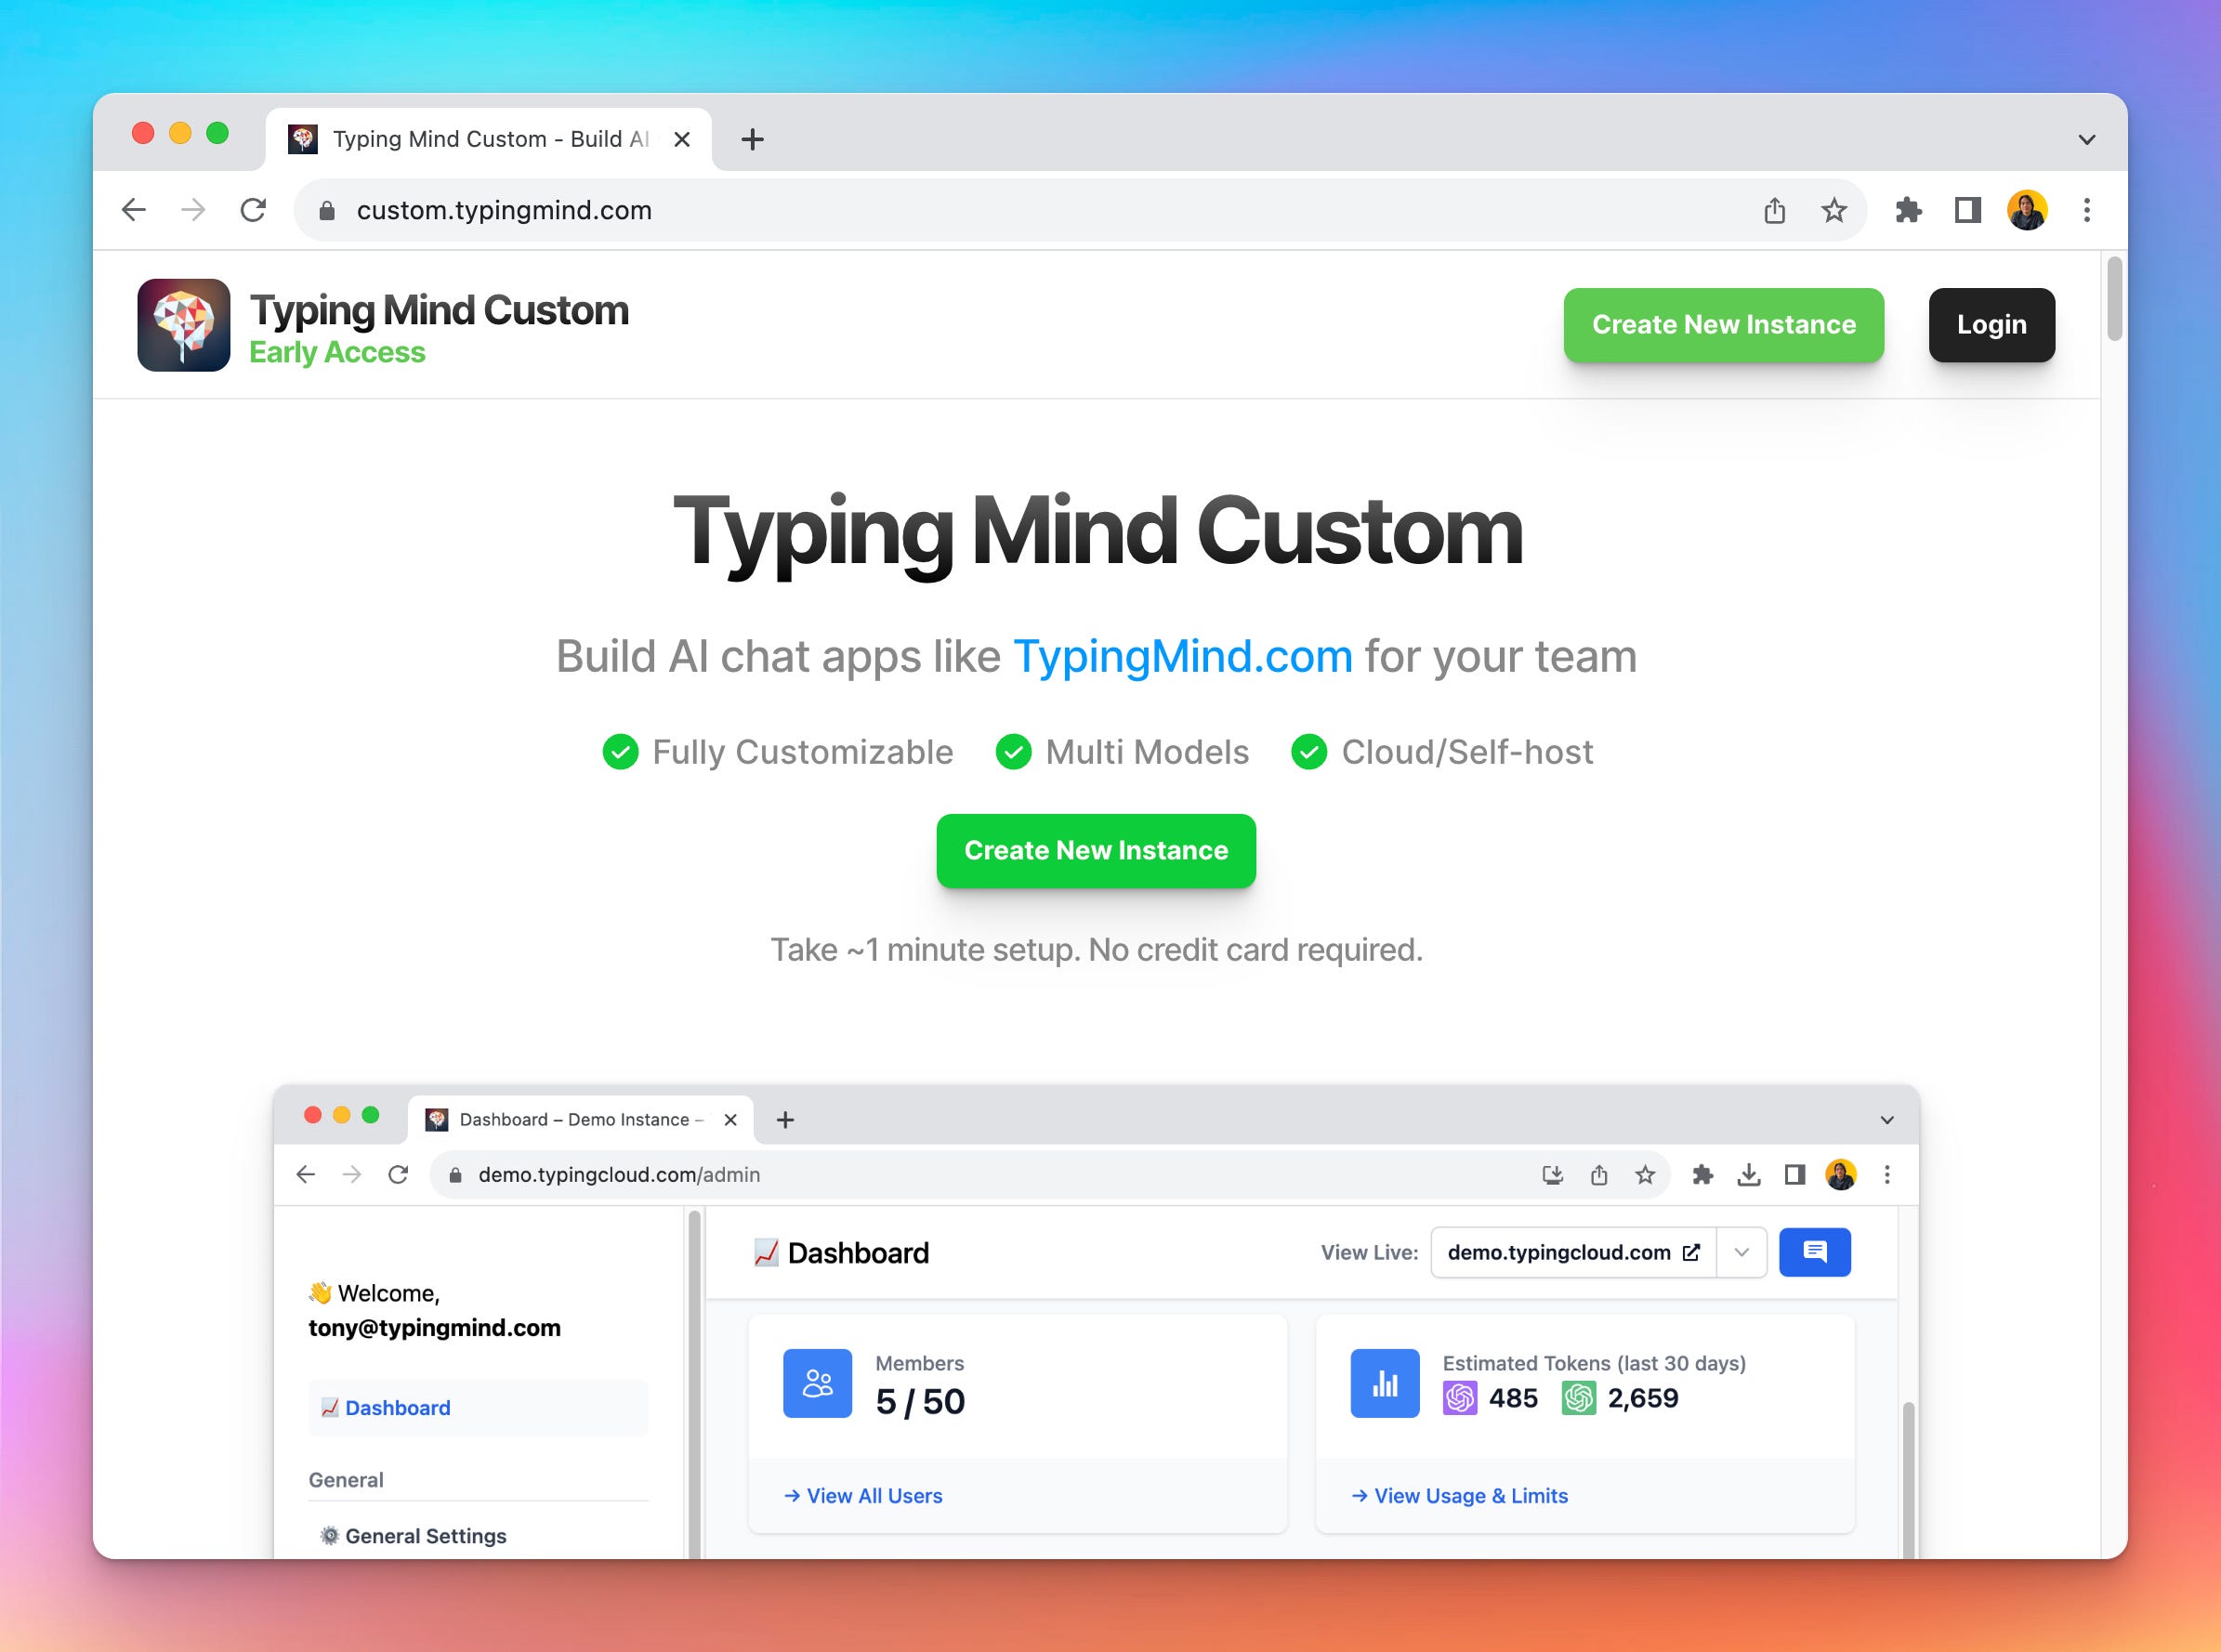The width and height of the screenshot is (2221, 1652).
Task: Click the Typing Mind brain logo
Action: [x=184, y=325]
